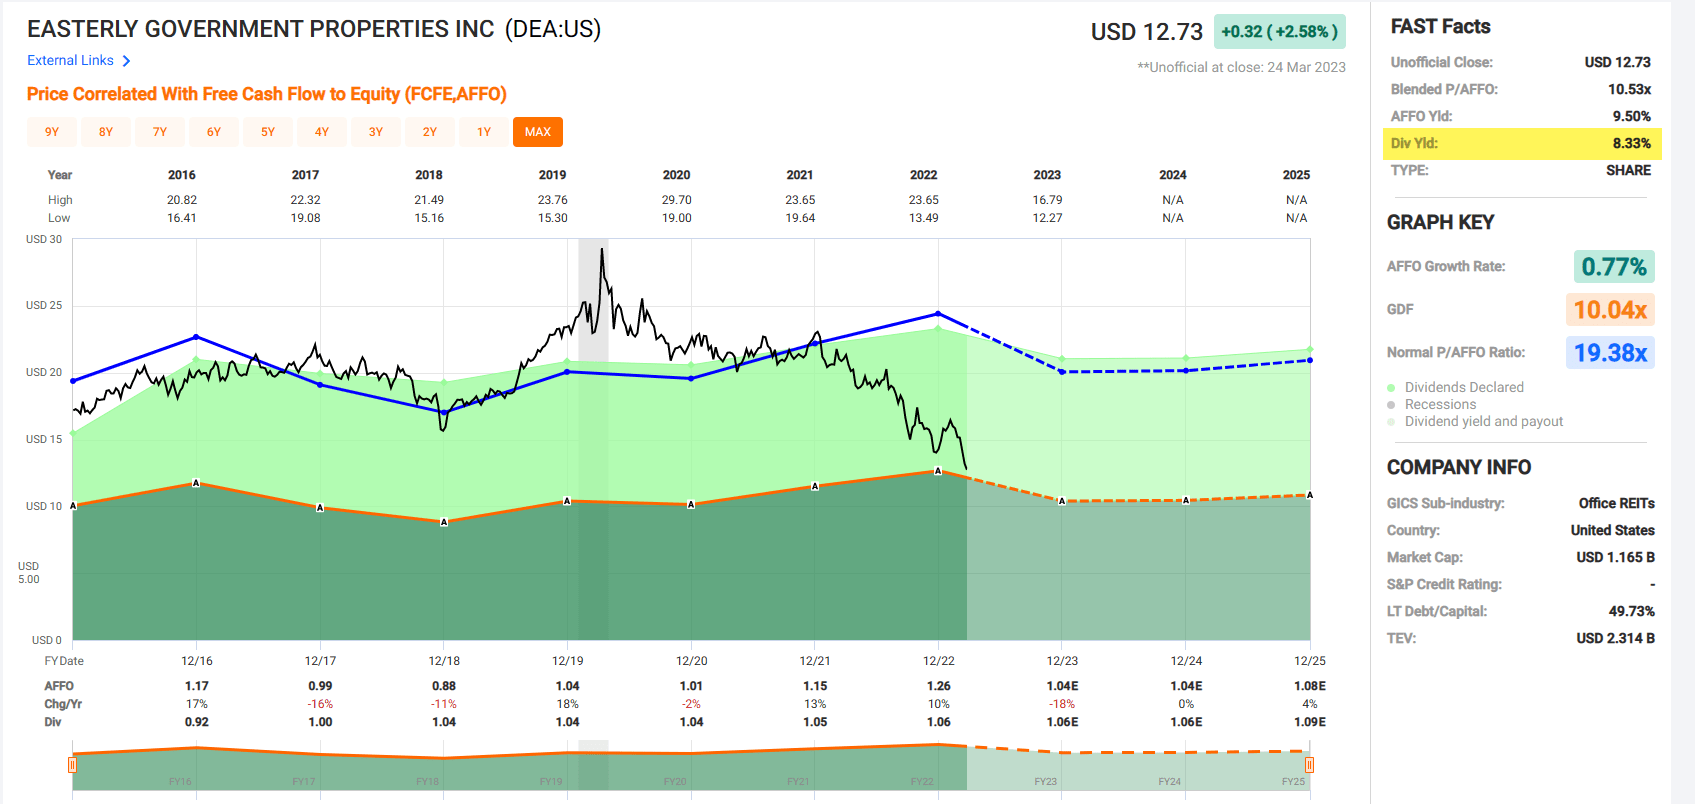Image resolution: width=1695 pixels, height=804 pixels.
Task: Select the 4Y time range
Action: coord(322,132)
